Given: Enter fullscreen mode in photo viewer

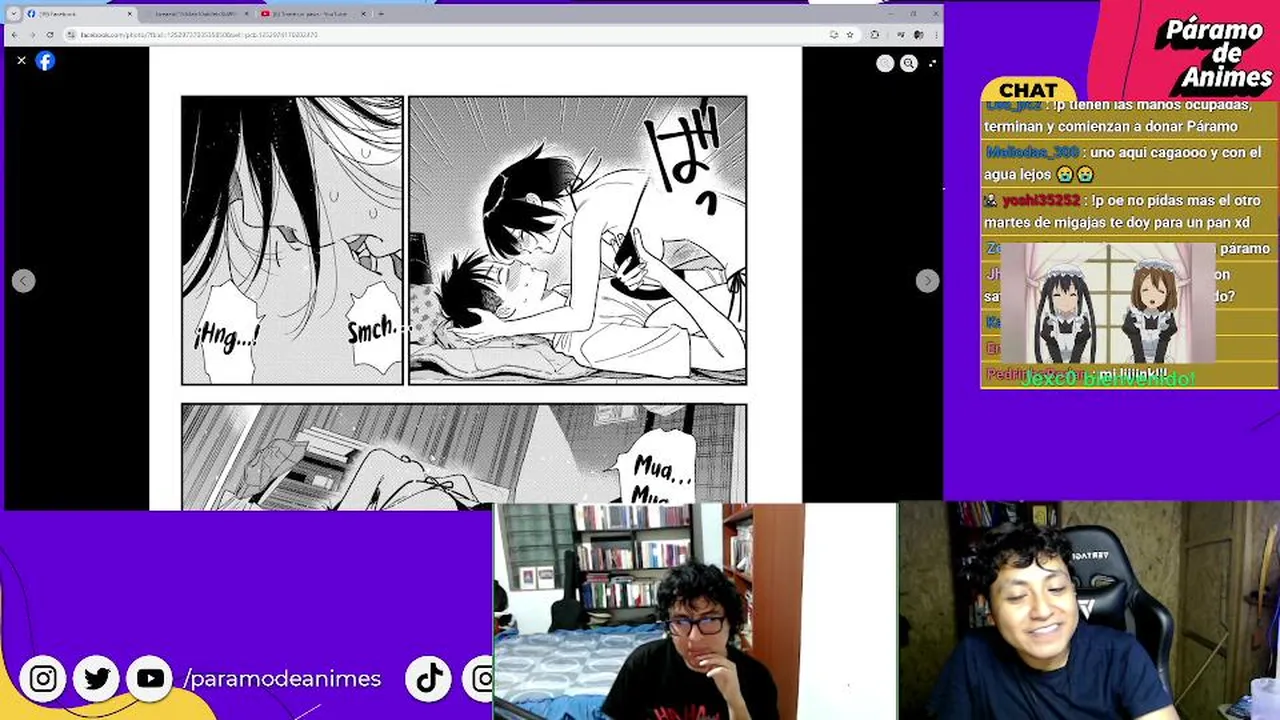Looking at the screenshot, I should pos(932,63).
